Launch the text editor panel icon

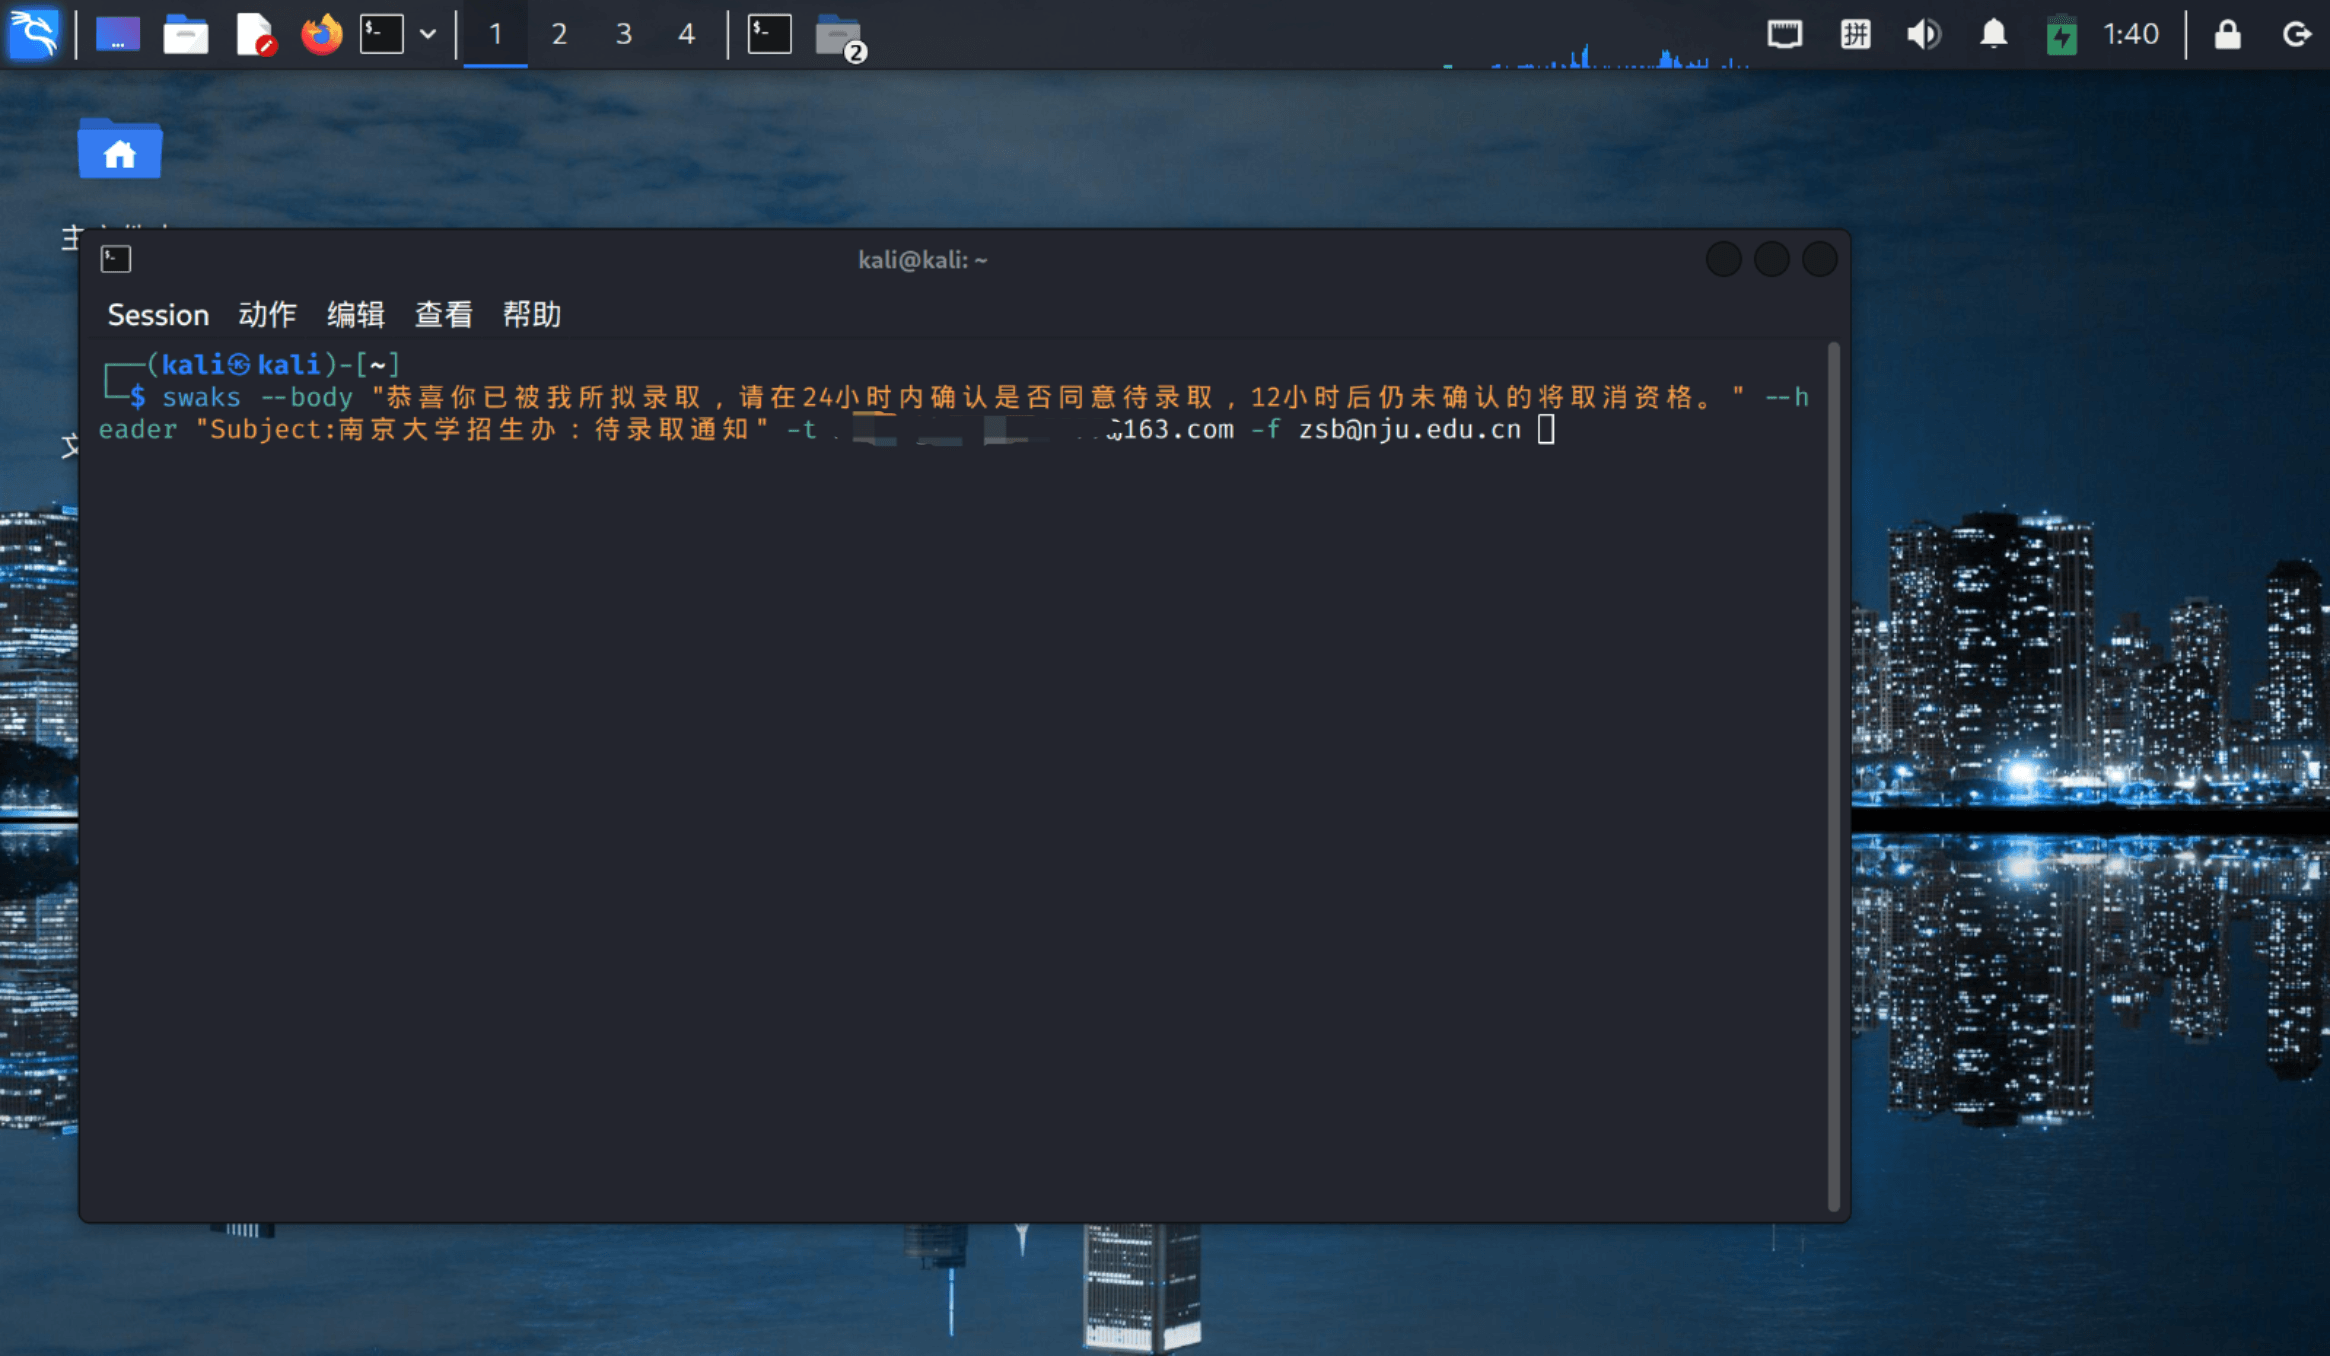click(x=254, y=34)
